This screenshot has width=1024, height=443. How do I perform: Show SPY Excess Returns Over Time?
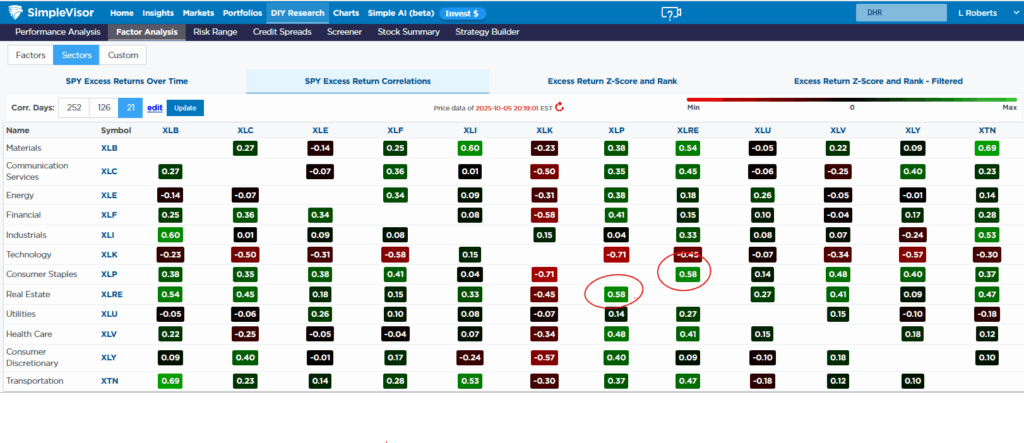pos(127,81)
